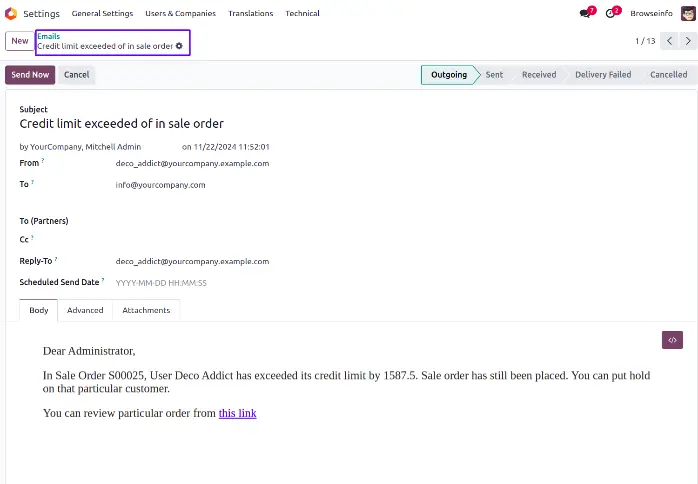698x484 pixels.
Task: Switch to the Advanced tab
Action: click(85, 310)
